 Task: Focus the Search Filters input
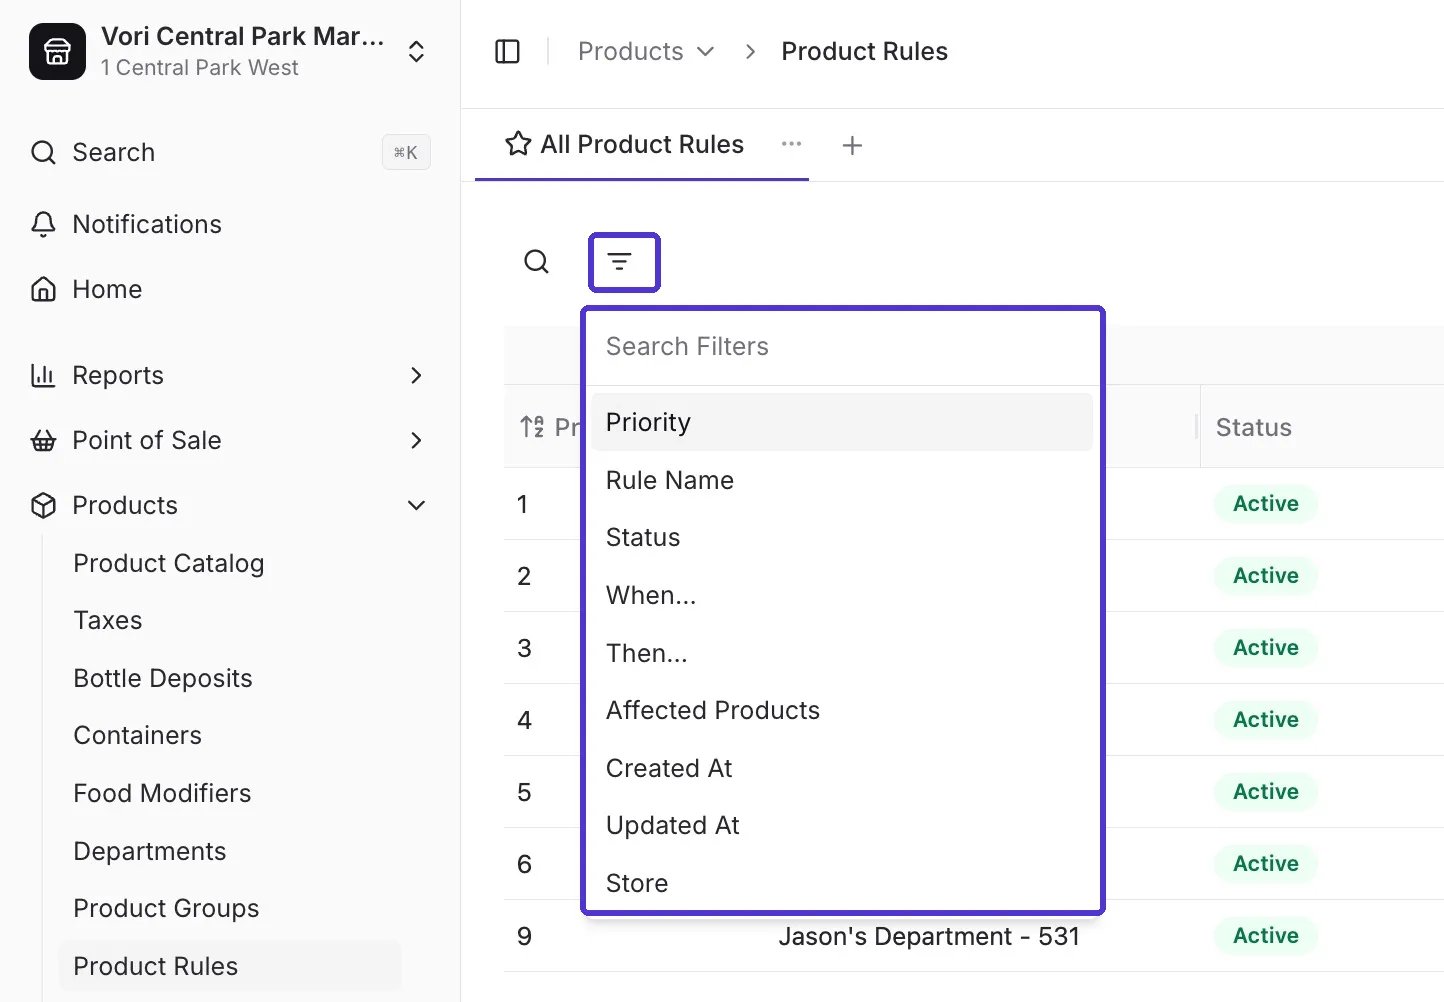coord(842,346)
